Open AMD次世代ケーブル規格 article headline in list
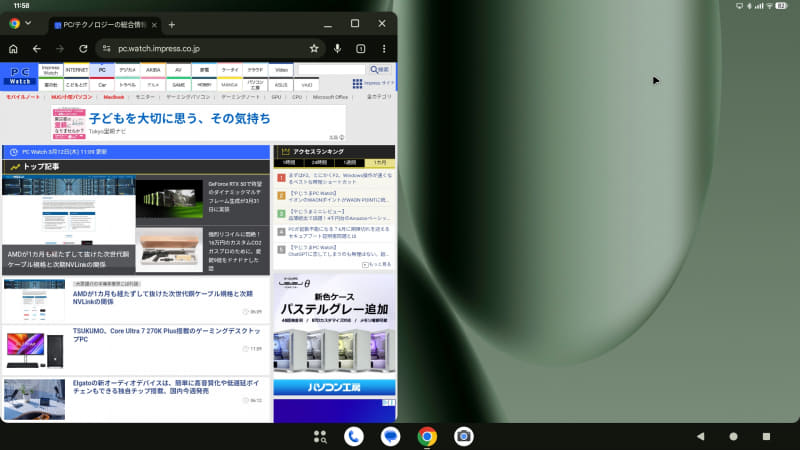 (x=163, y=297)
